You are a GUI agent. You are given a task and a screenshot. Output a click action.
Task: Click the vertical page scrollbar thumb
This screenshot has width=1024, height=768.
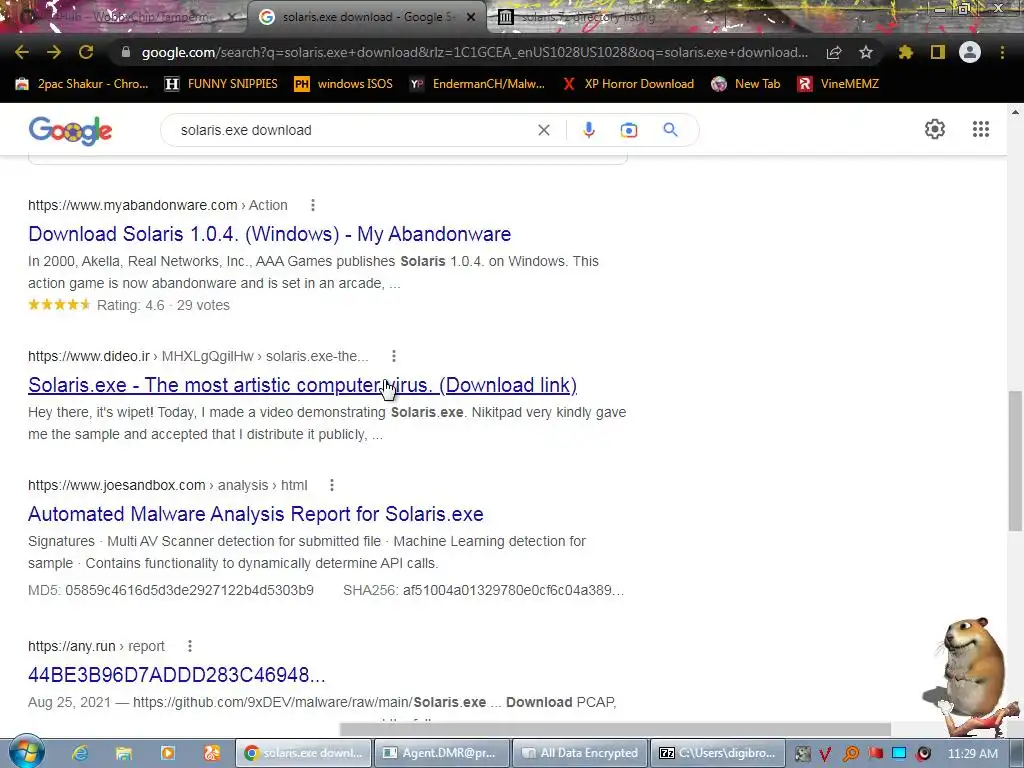point(1015,460)
